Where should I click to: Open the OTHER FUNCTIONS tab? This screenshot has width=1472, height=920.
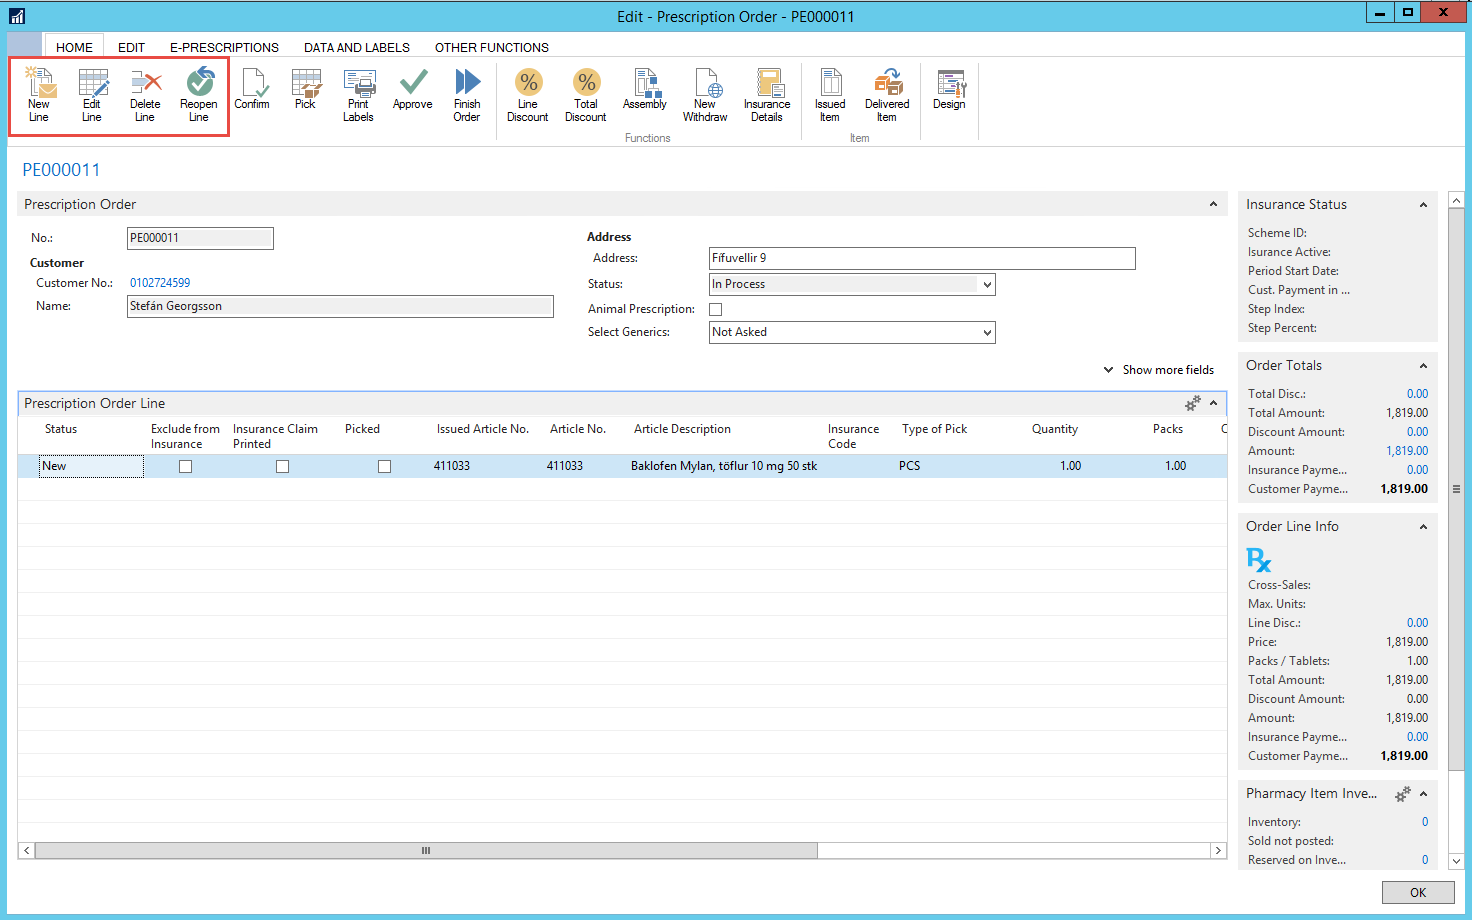pyautogui.click(x=491, y=47)
